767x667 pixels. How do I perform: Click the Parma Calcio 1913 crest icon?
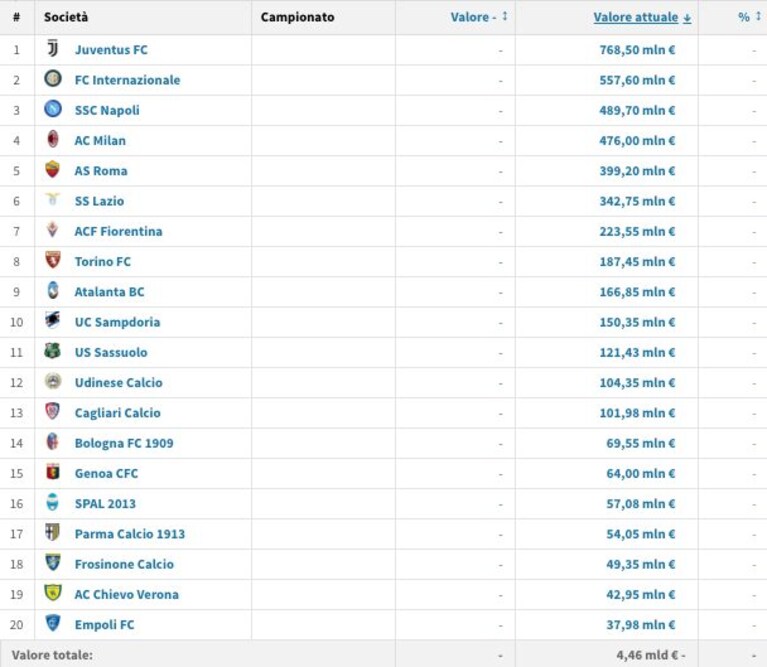click(52, 532)
